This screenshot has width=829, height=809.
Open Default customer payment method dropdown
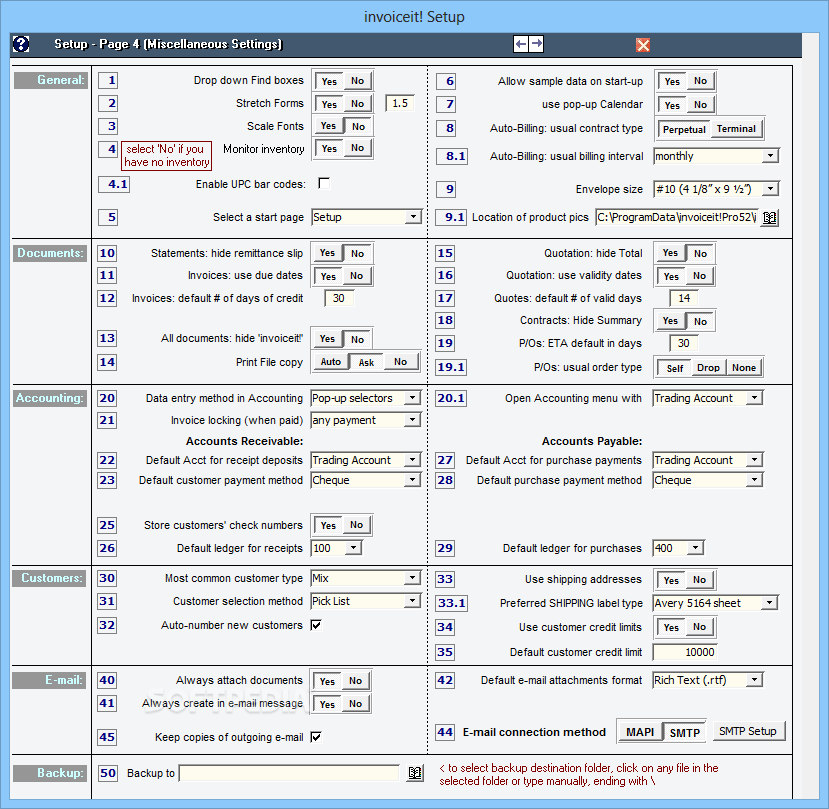pos(412,480)
